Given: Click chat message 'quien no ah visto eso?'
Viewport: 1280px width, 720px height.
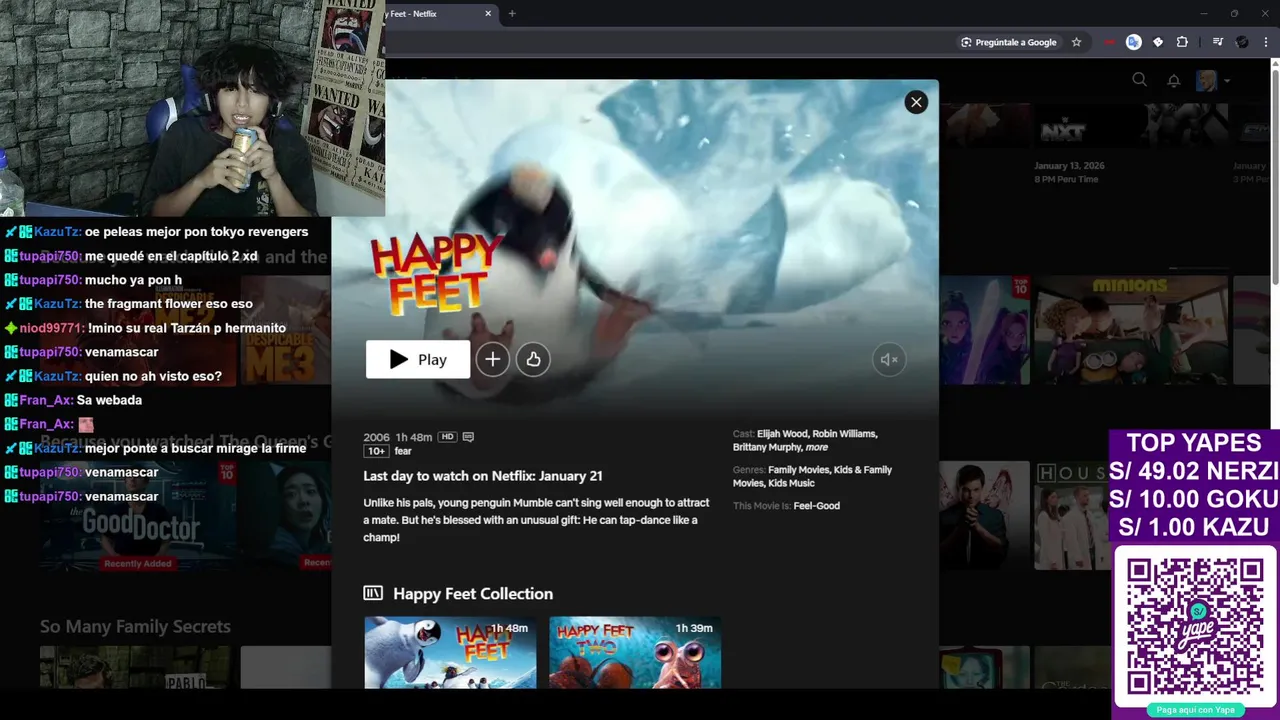Looking at the screenshot, I should [x=153, y=376].
